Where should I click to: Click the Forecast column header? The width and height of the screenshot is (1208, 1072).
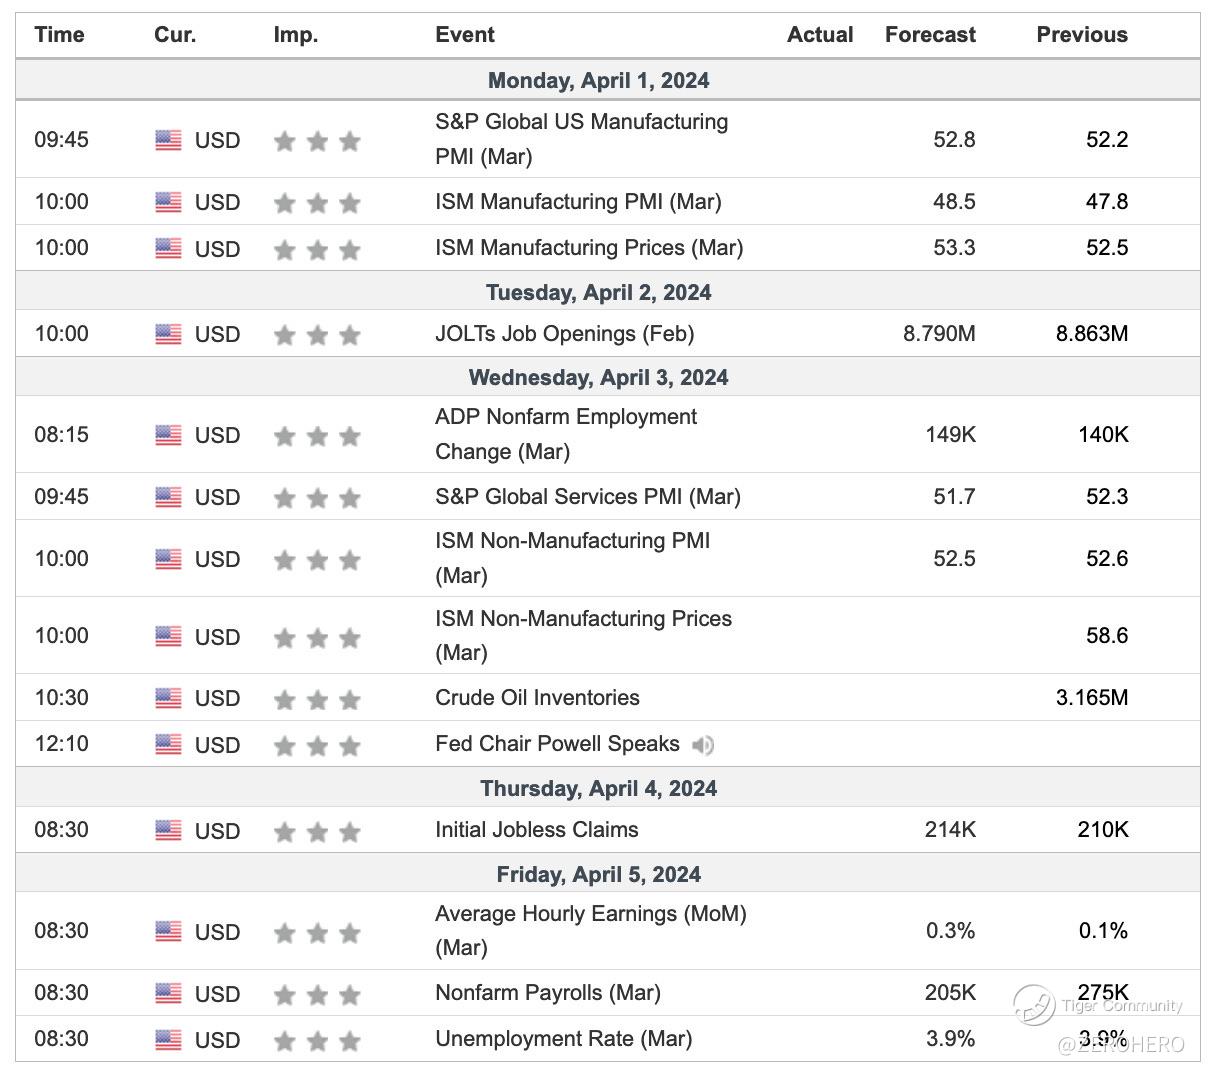pyautogui.click(x=930, y=35)
